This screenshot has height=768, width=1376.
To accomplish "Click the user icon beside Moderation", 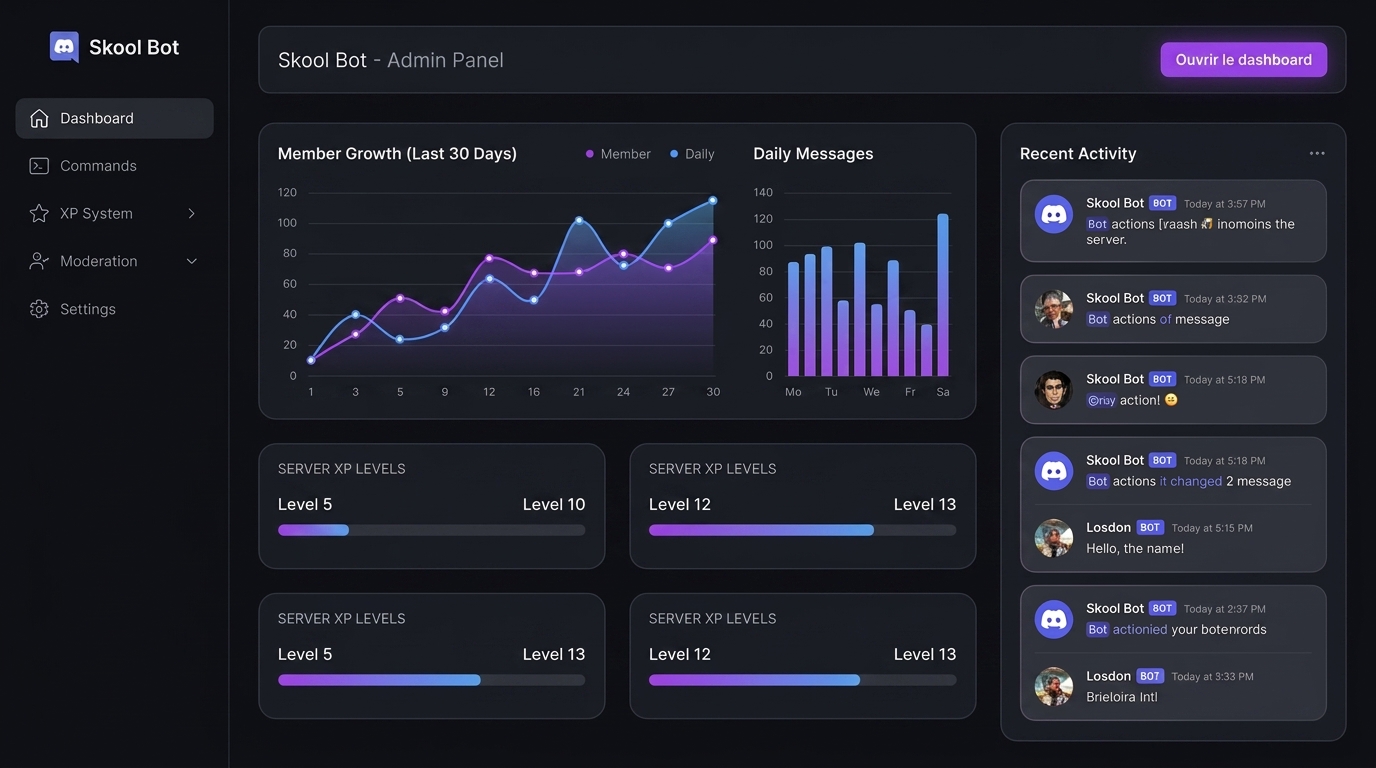I will tap(39, 261).
